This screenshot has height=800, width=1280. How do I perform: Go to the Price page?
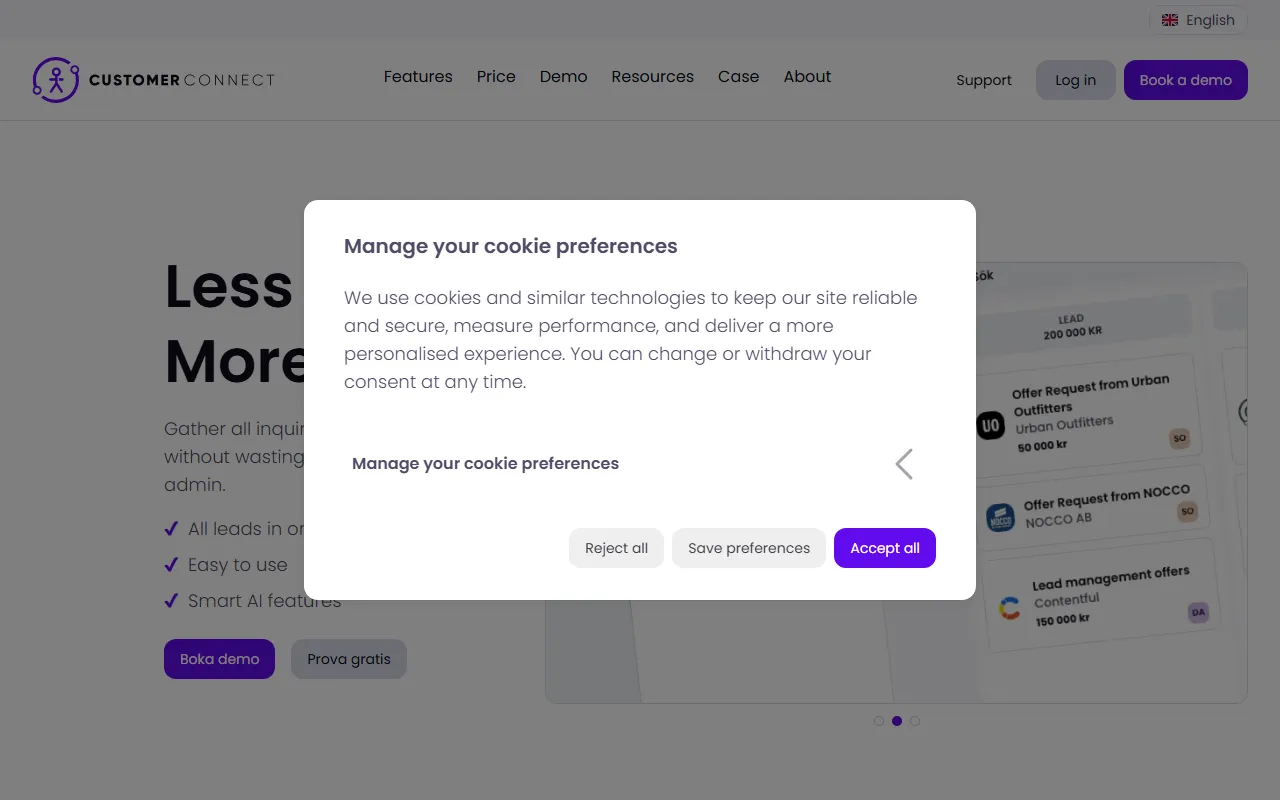[496, 77]
